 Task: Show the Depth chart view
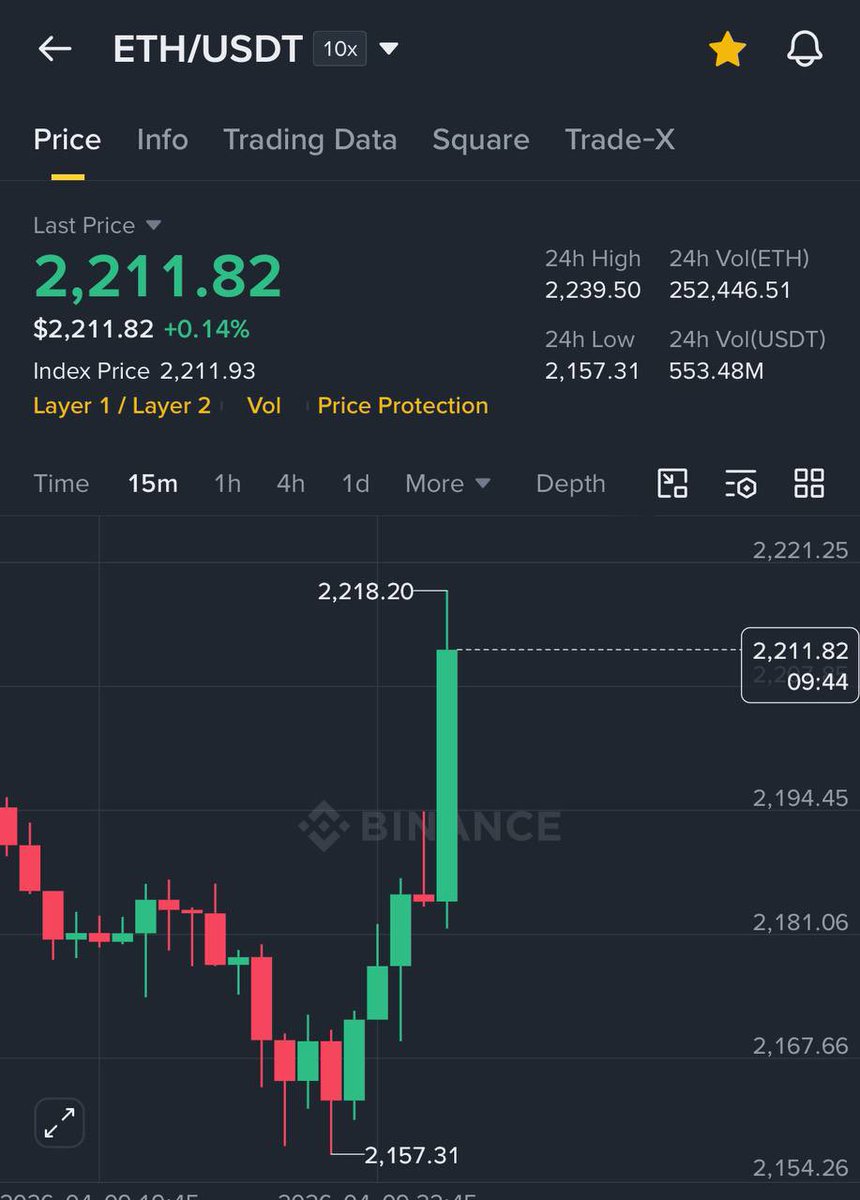click(x=571, y=484)
